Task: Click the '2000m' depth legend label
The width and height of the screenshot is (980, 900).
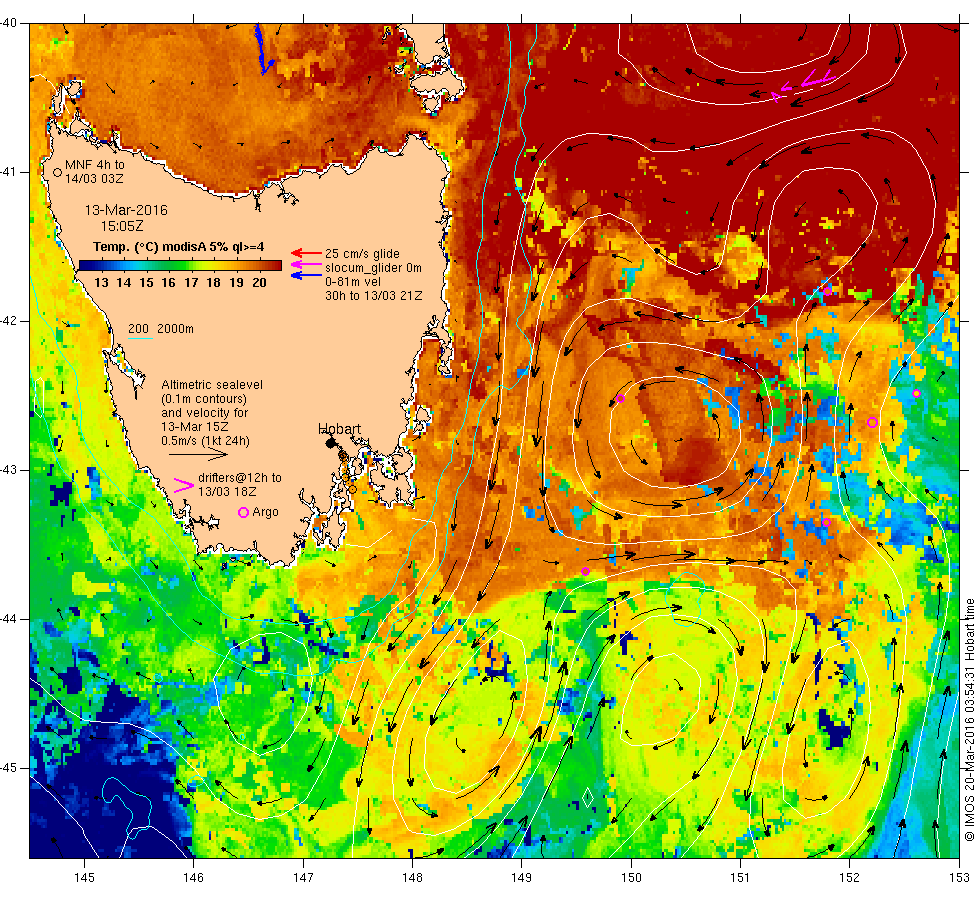Action: click(x=175, y=329)
